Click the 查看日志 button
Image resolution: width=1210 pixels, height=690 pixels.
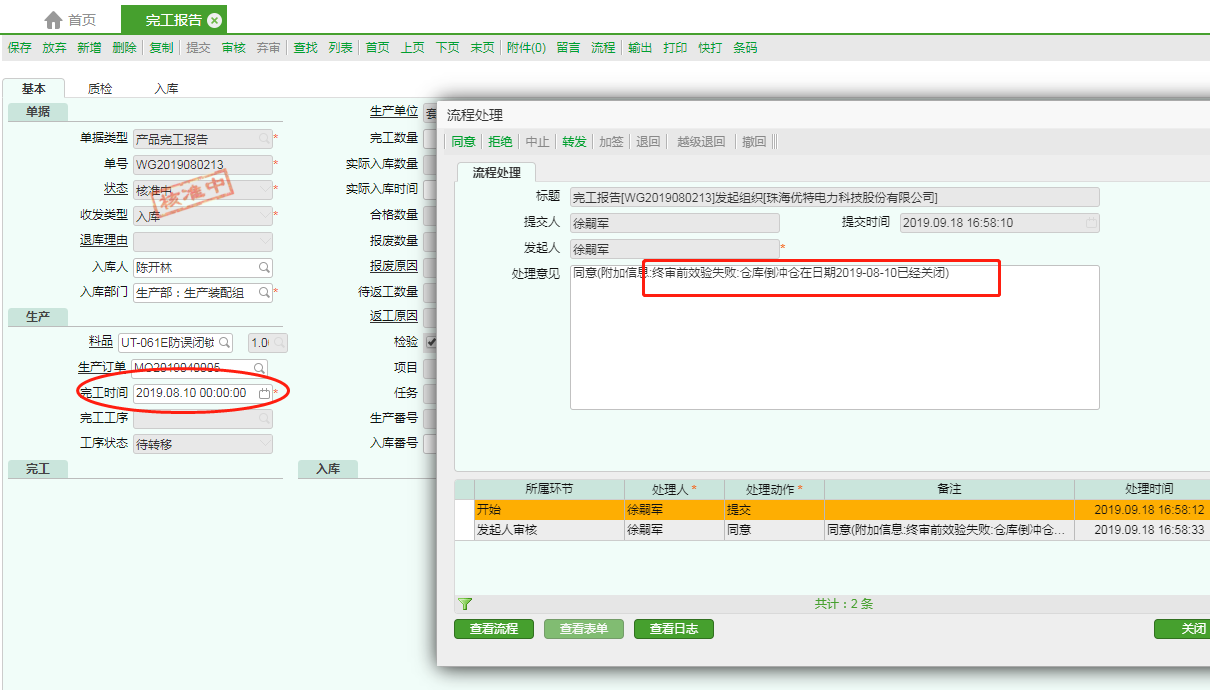click(x=673, y=629)
